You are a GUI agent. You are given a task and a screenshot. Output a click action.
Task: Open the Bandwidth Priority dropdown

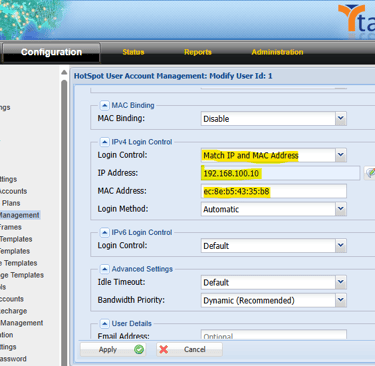340,300
